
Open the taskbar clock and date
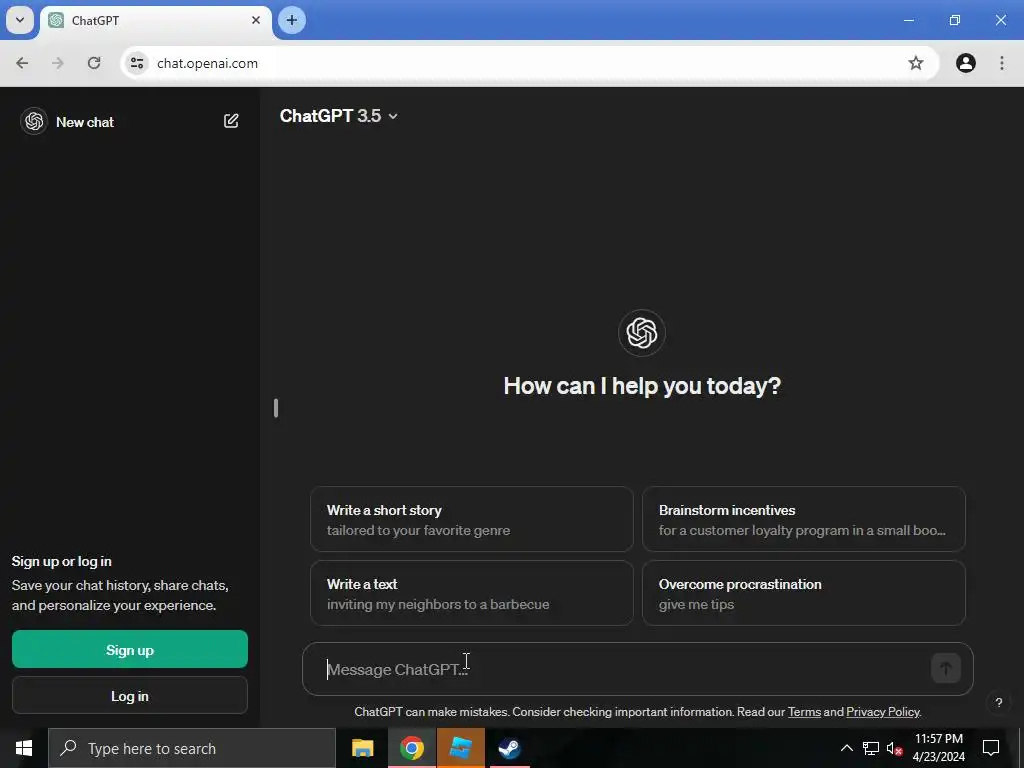tap(938, 748)
